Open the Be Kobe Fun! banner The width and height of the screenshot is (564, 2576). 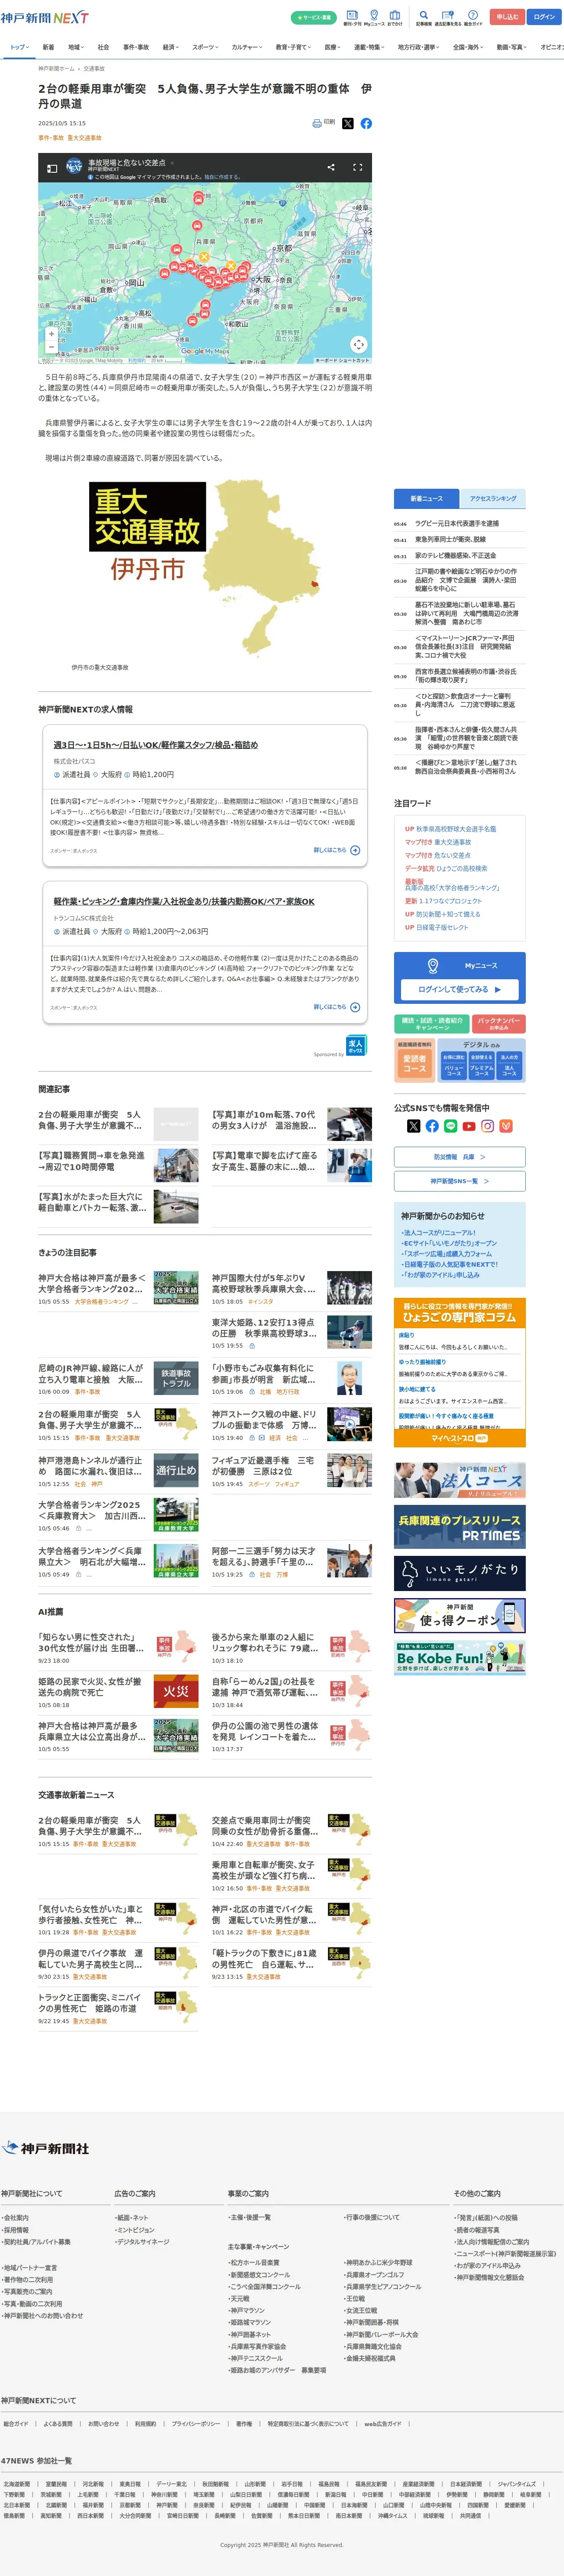pos(460,1657)
